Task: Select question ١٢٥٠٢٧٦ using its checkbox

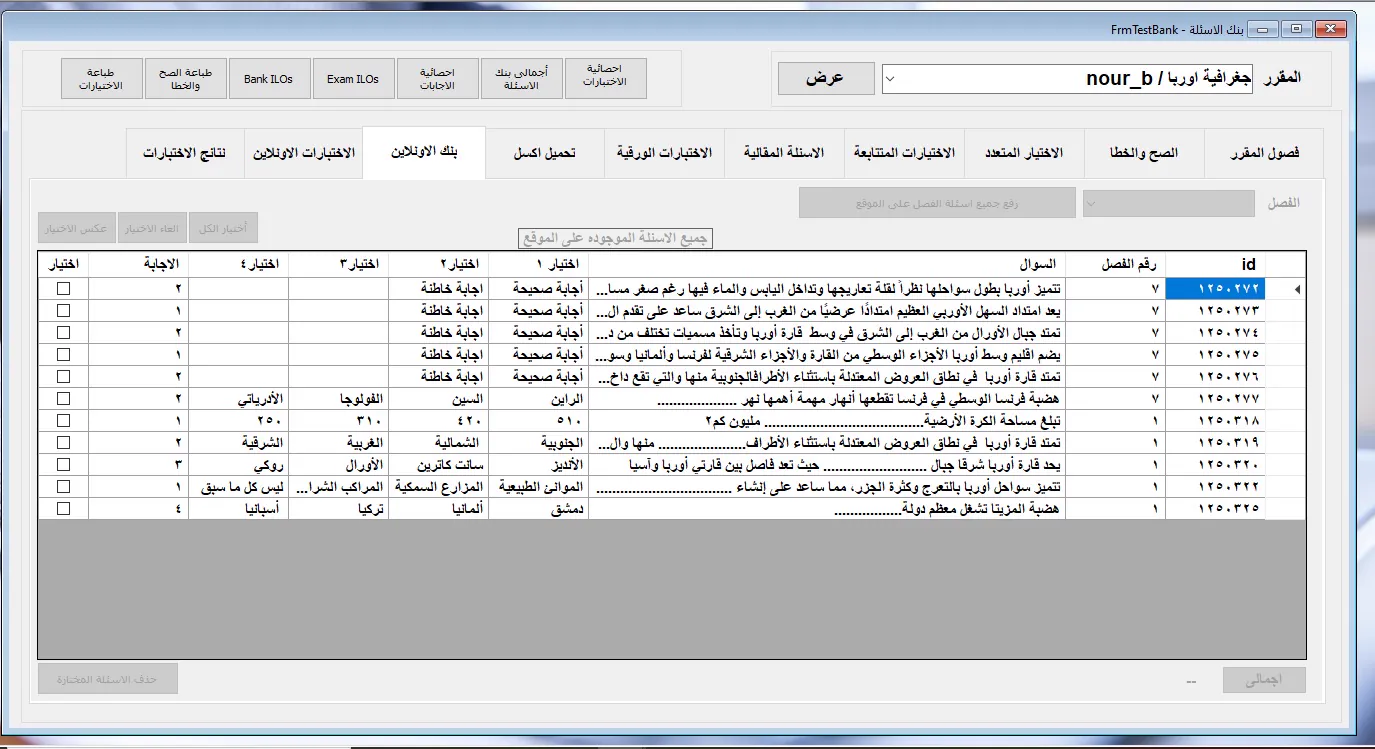Action: click(x=64, y=376)
